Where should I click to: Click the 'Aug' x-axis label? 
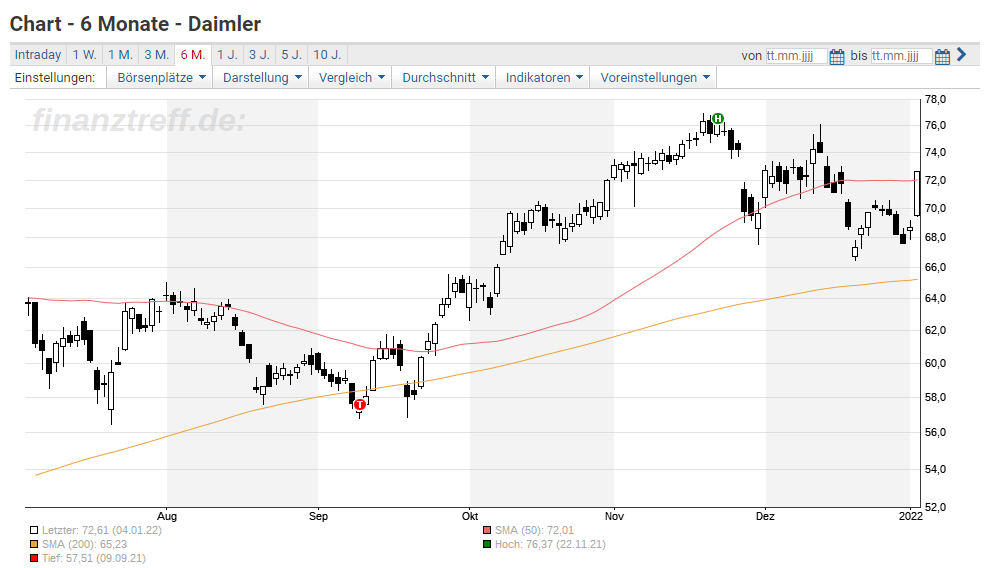pos(167,516)
